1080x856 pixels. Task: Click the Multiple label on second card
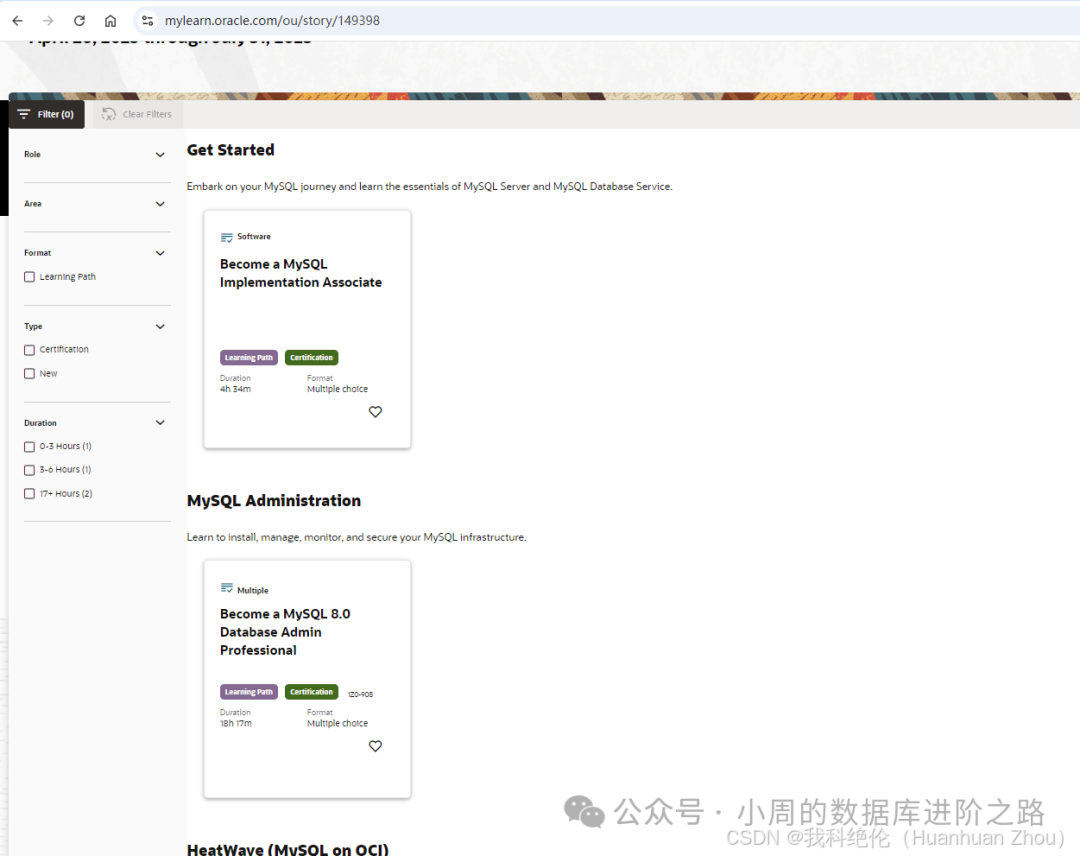[x=253, y=591]
